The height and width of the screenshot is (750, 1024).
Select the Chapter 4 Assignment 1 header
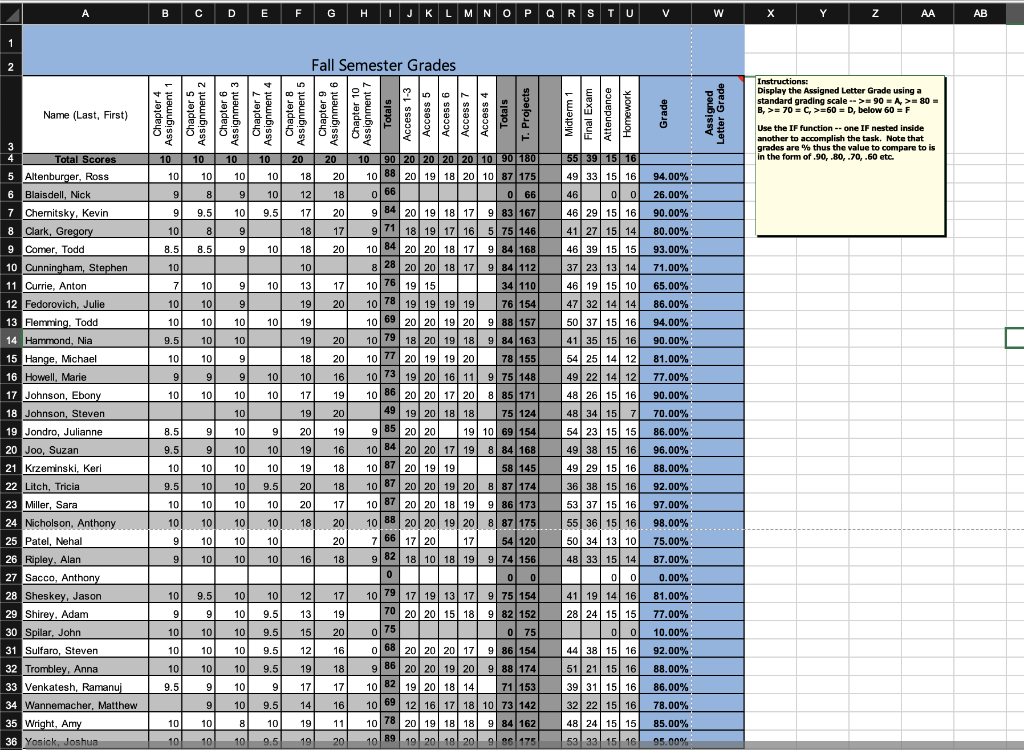164,114
